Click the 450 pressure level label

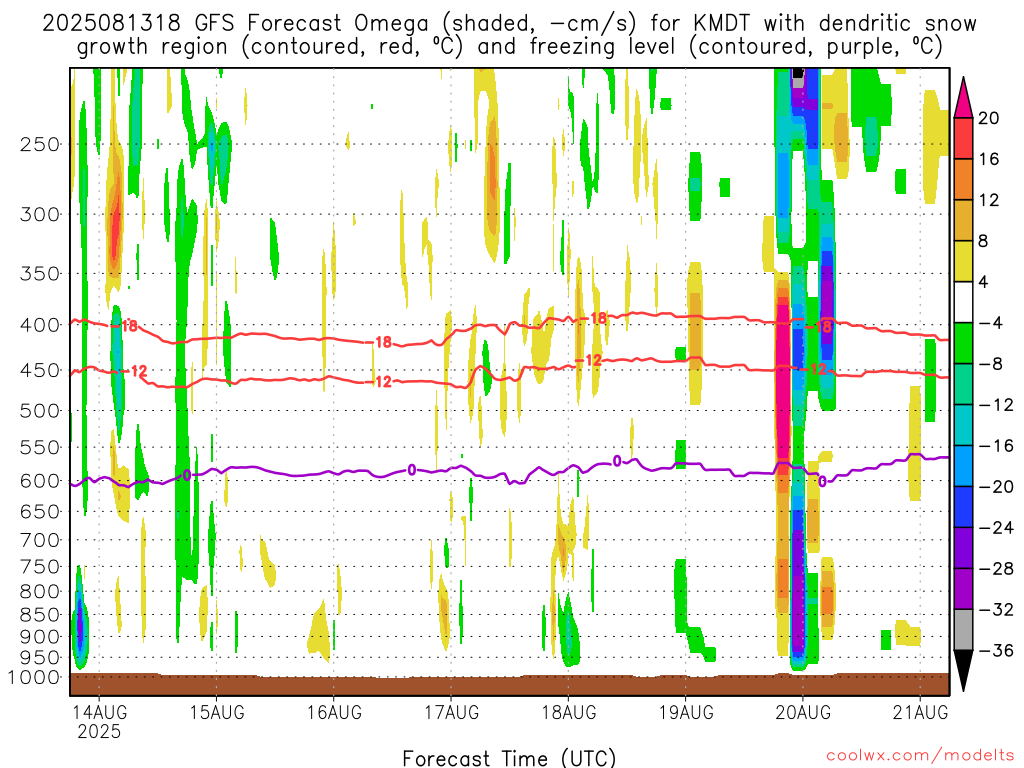[40, 370]
